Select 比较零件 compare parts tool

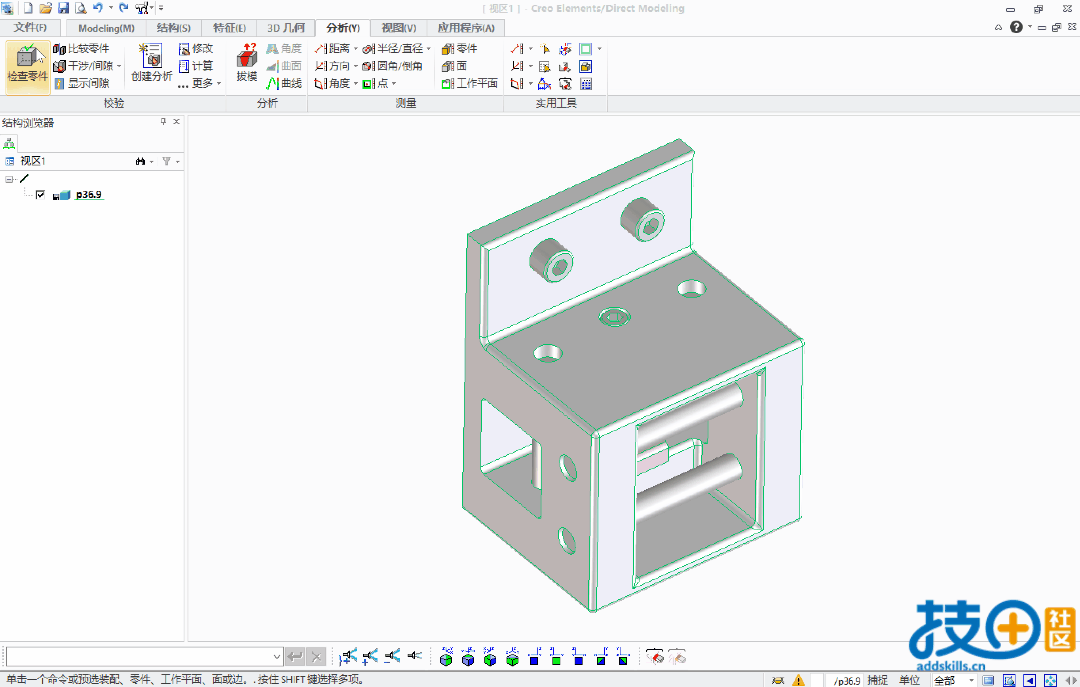[x=81, y=49]
